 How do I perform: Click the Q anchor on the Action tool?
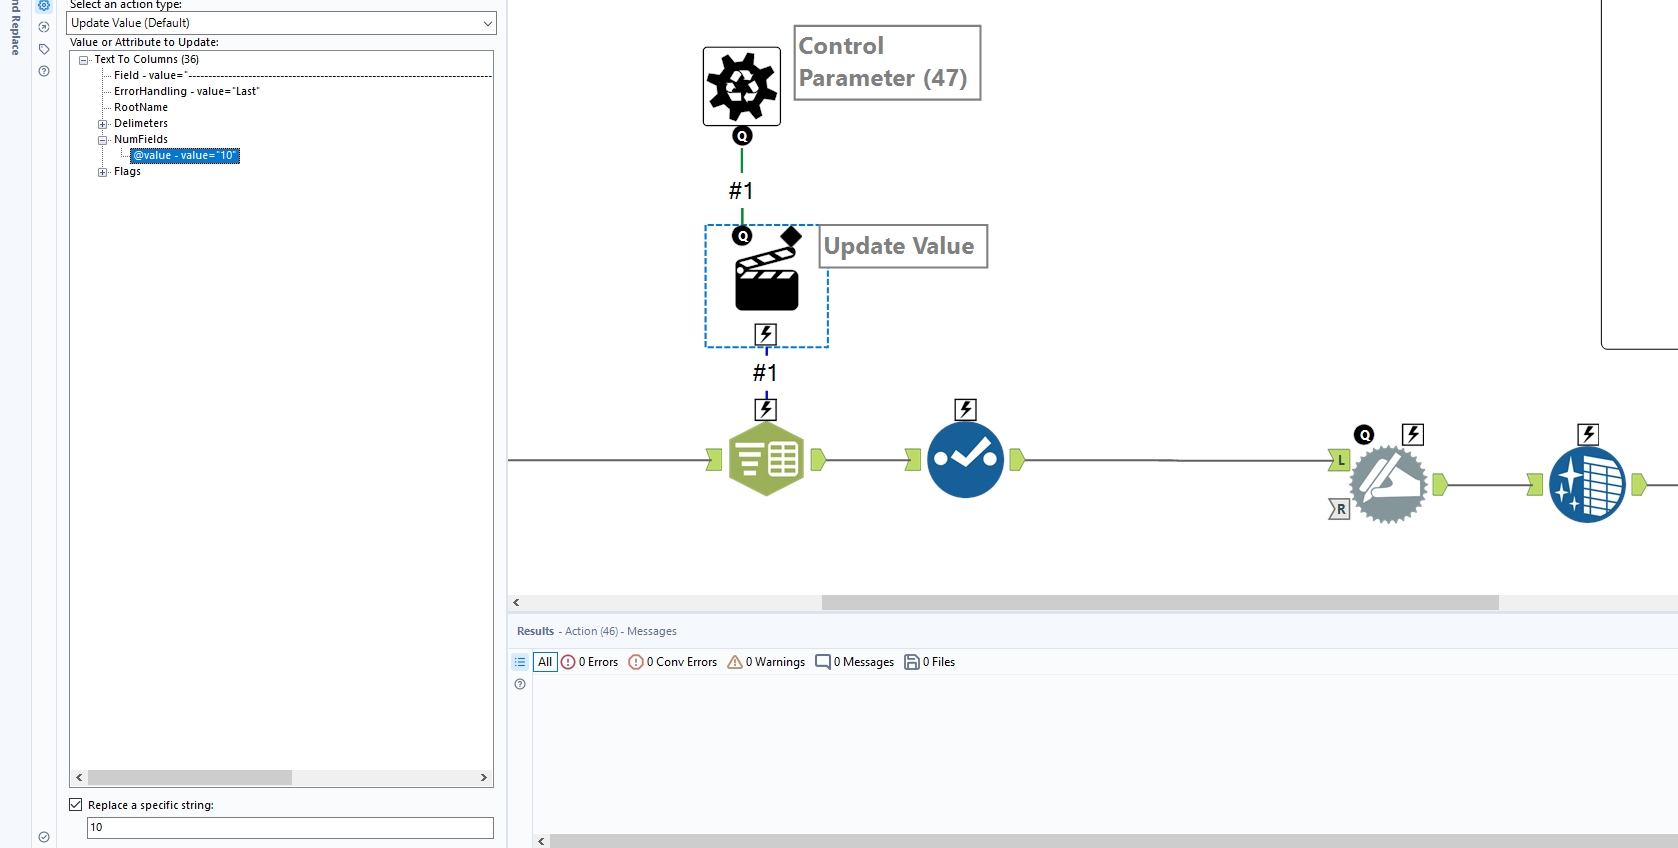click(x=742, y=236)
